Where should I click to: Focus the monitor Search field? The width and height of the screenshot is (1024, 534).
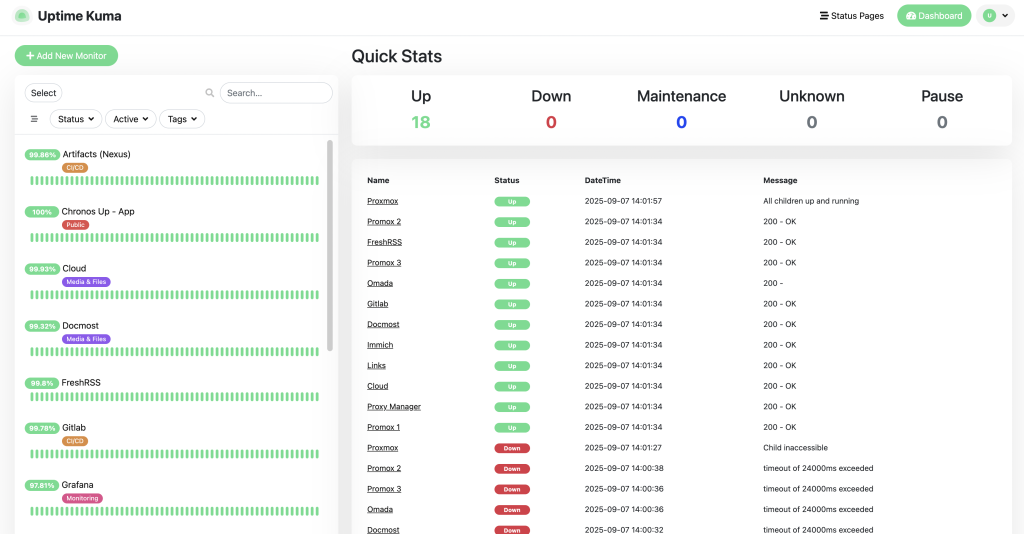(276, 93)
